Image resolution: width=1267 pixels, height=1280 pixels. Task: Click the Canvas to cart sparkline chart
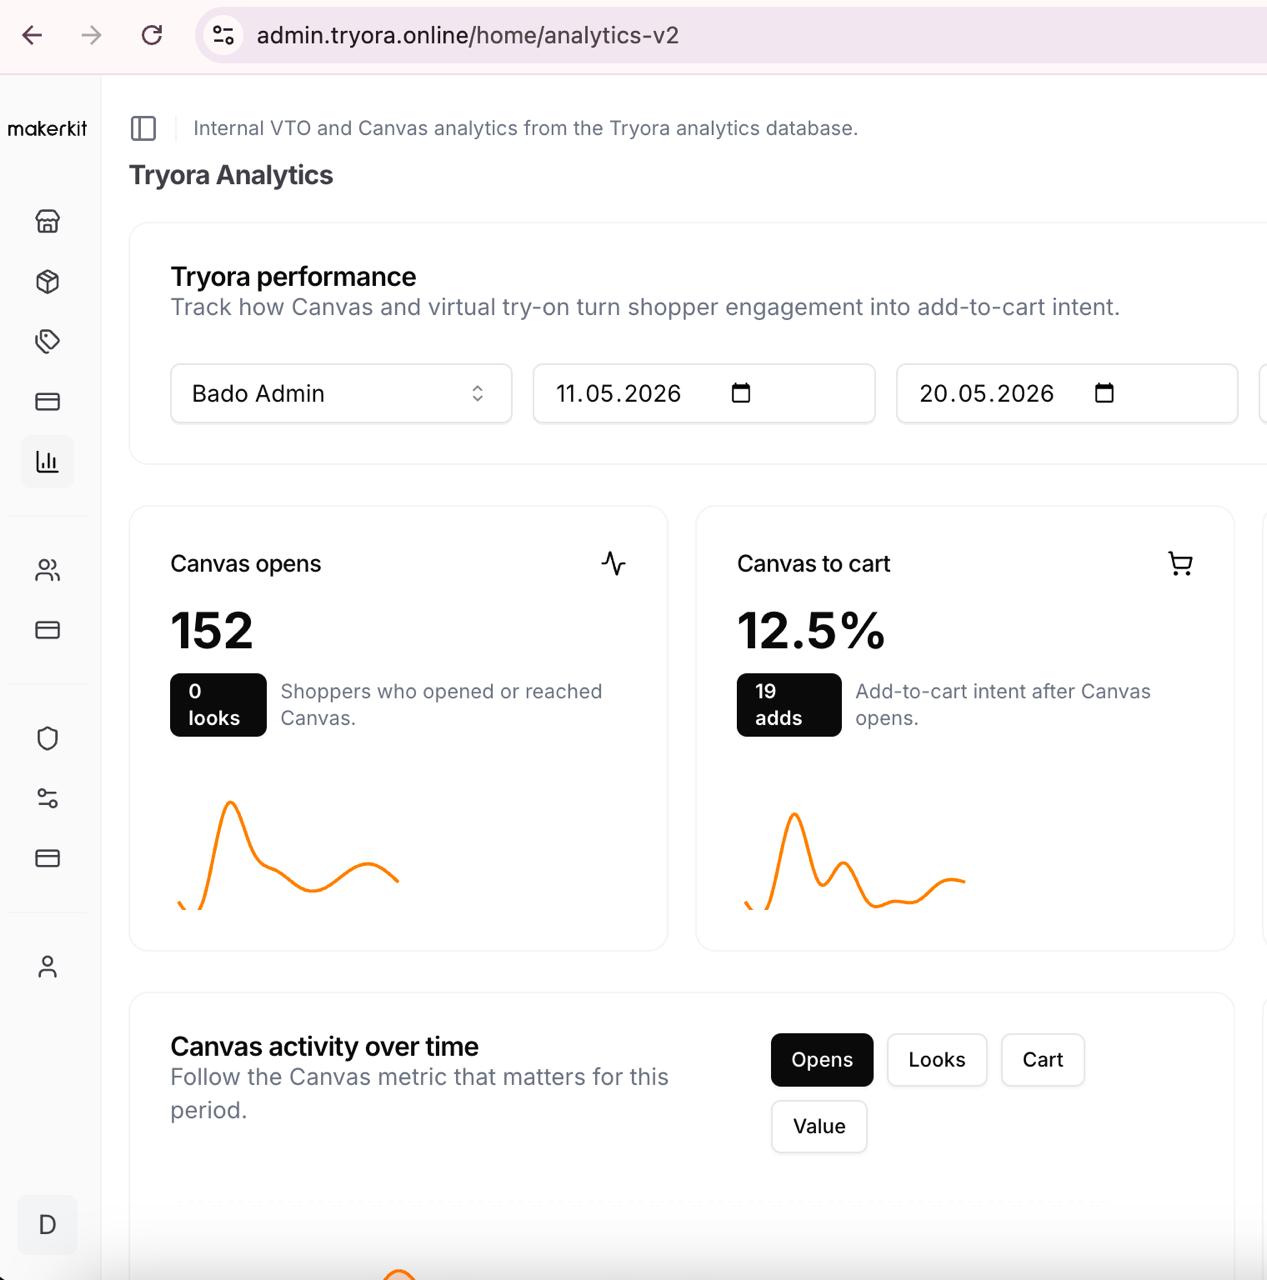coord(855,861)
